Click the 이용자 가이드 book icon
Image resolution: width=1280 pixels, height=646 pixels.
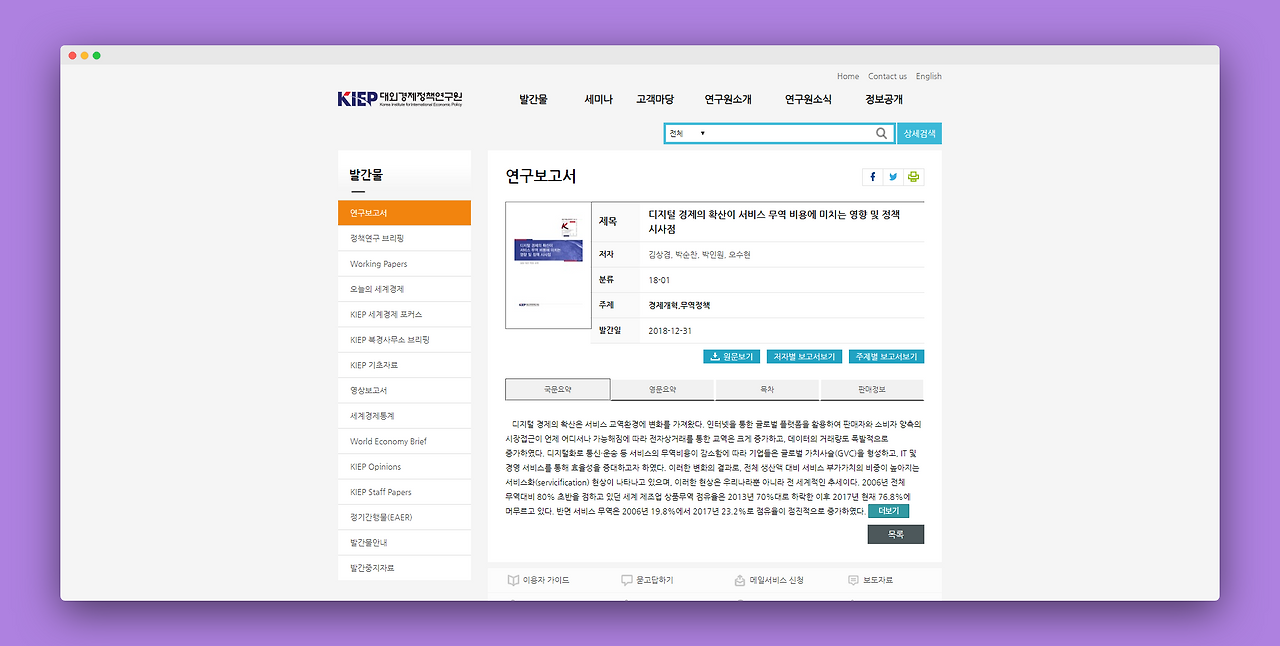click(513, 580)
